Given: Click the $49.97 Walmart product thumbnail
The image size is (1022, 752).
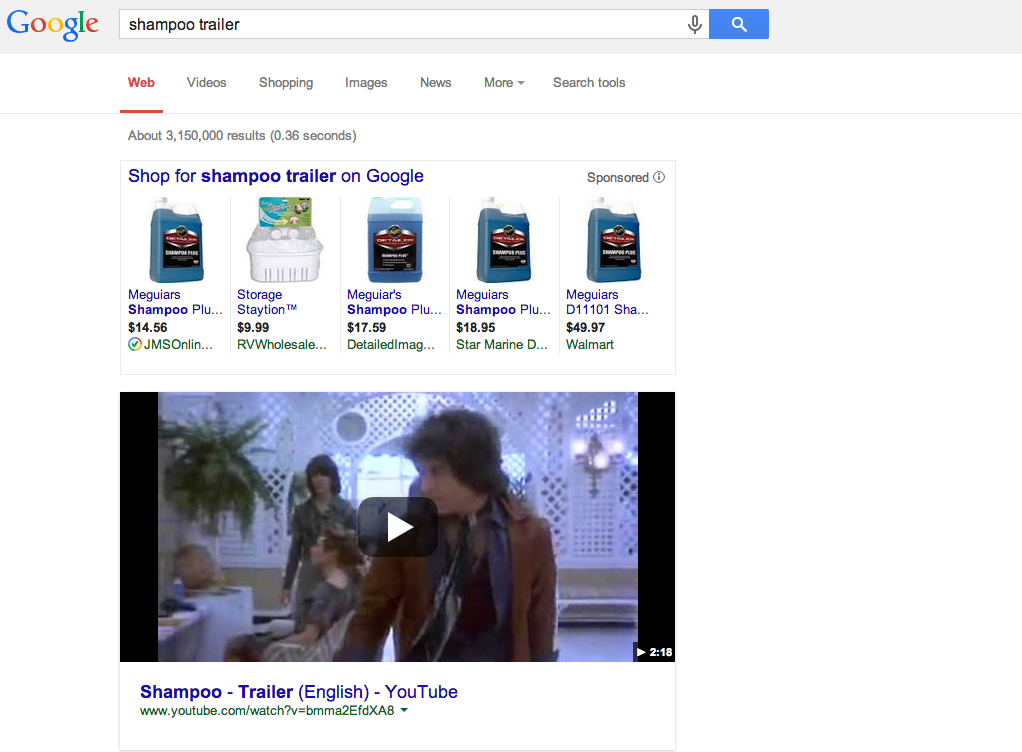Looking at the screenshot, I should pos(614,240).
